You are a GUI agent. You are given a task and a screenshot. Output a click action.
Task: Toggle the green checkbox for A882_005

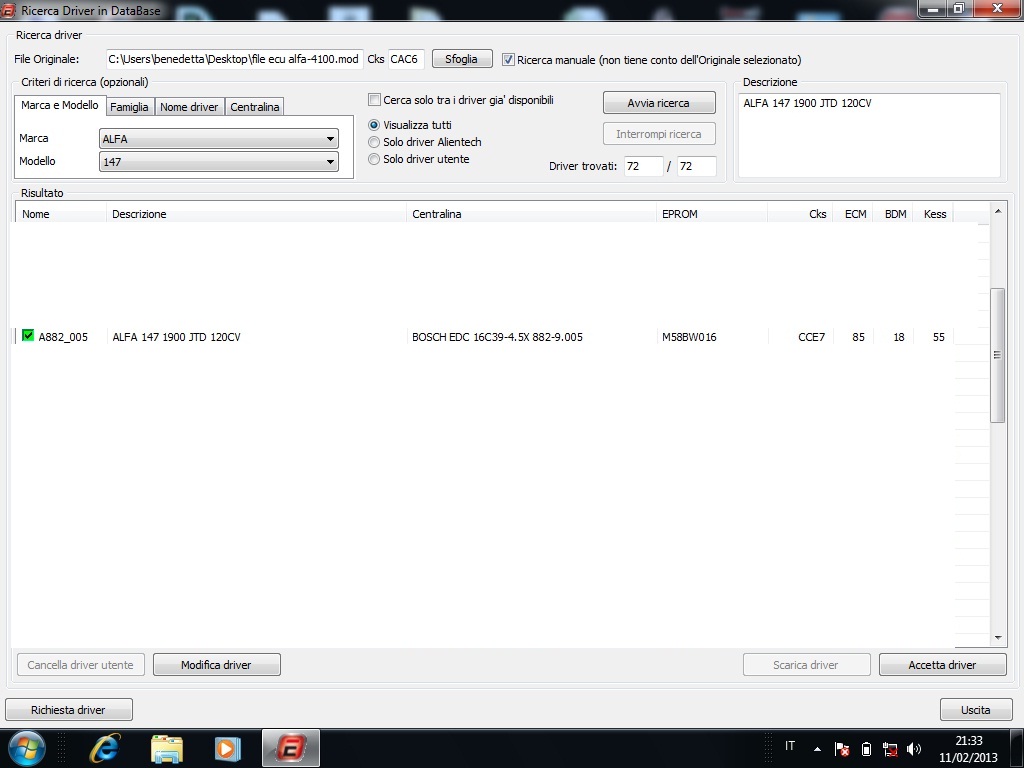click(27, 336)
